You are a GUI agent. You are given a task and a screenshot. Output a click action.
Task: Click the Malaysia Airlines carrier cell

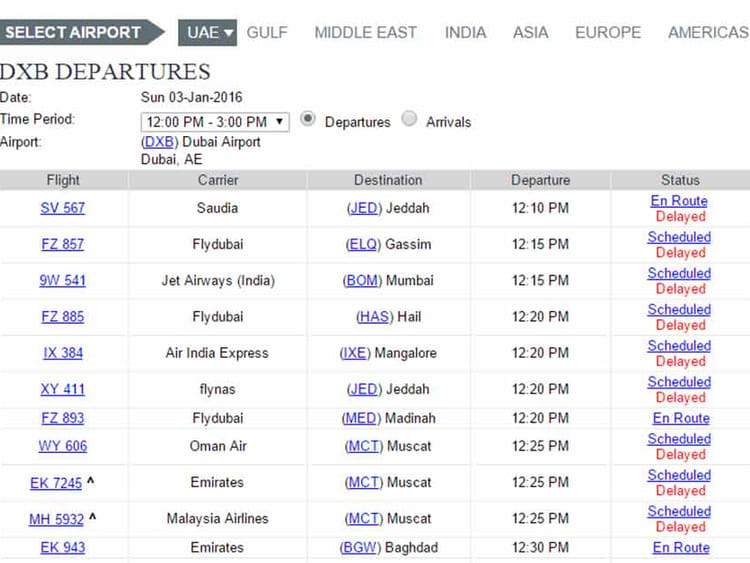218,519
